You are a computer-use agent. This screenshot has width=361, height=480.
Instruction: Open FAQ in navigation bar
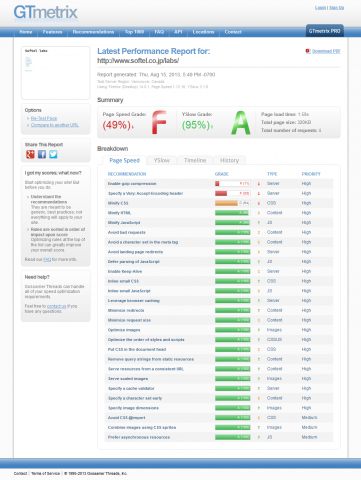click(159, 32)
